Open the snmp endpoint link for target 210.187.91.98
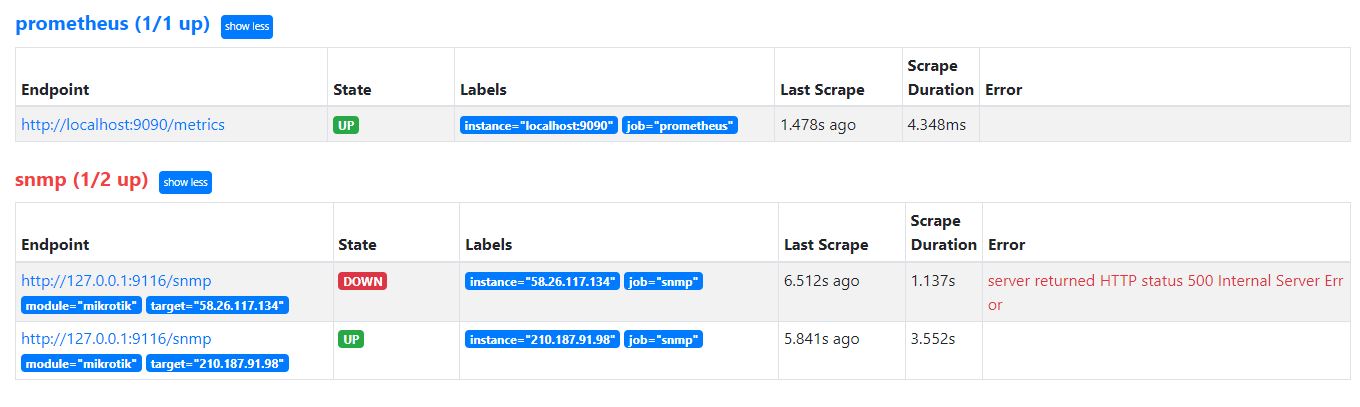 pos(116,339)
